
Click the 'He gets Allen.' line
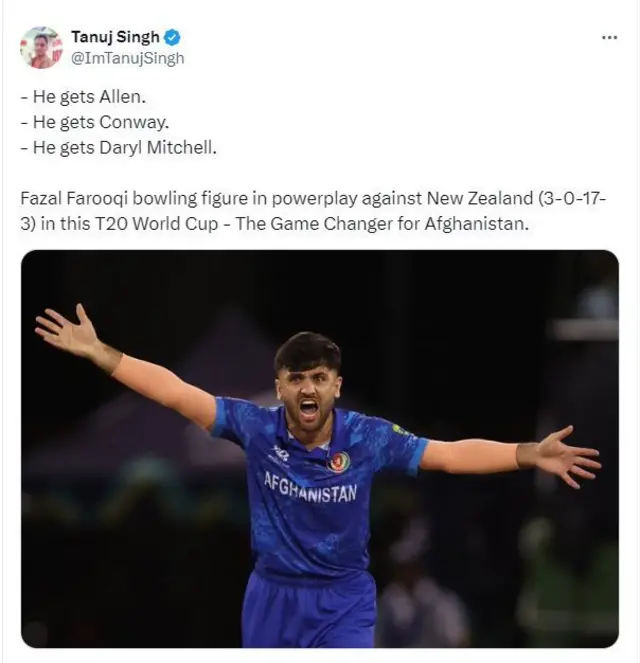click(83, 97)
